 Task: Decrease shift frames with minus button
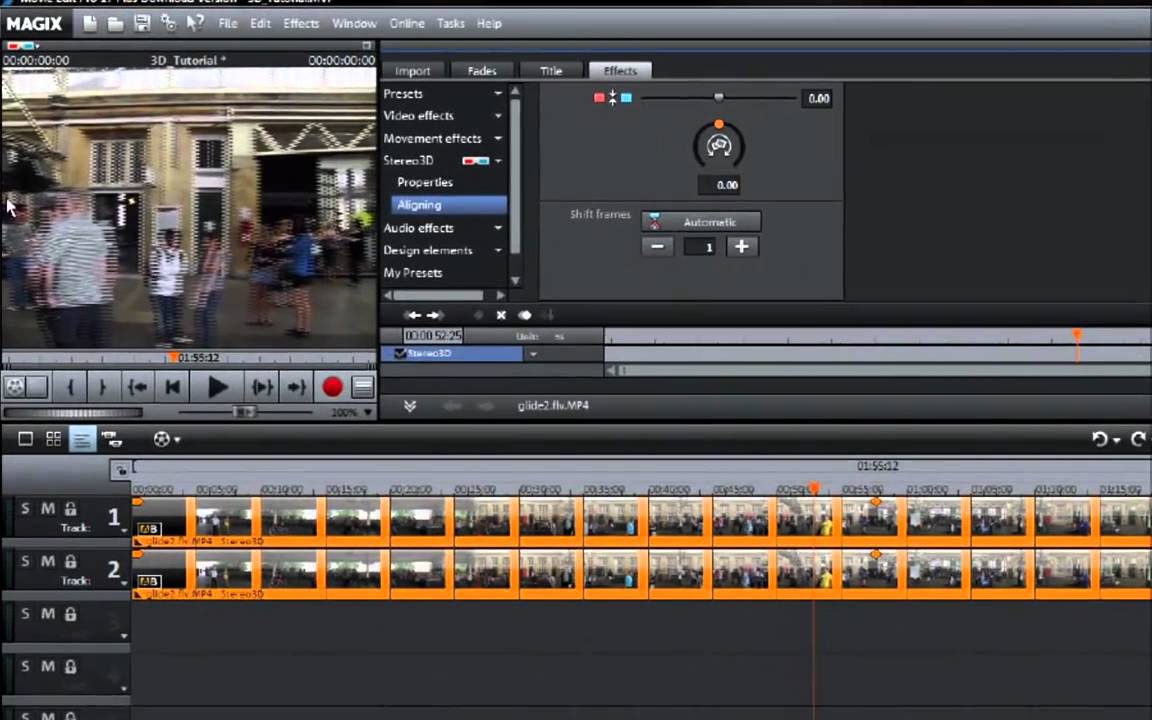[x=658, y=247]
